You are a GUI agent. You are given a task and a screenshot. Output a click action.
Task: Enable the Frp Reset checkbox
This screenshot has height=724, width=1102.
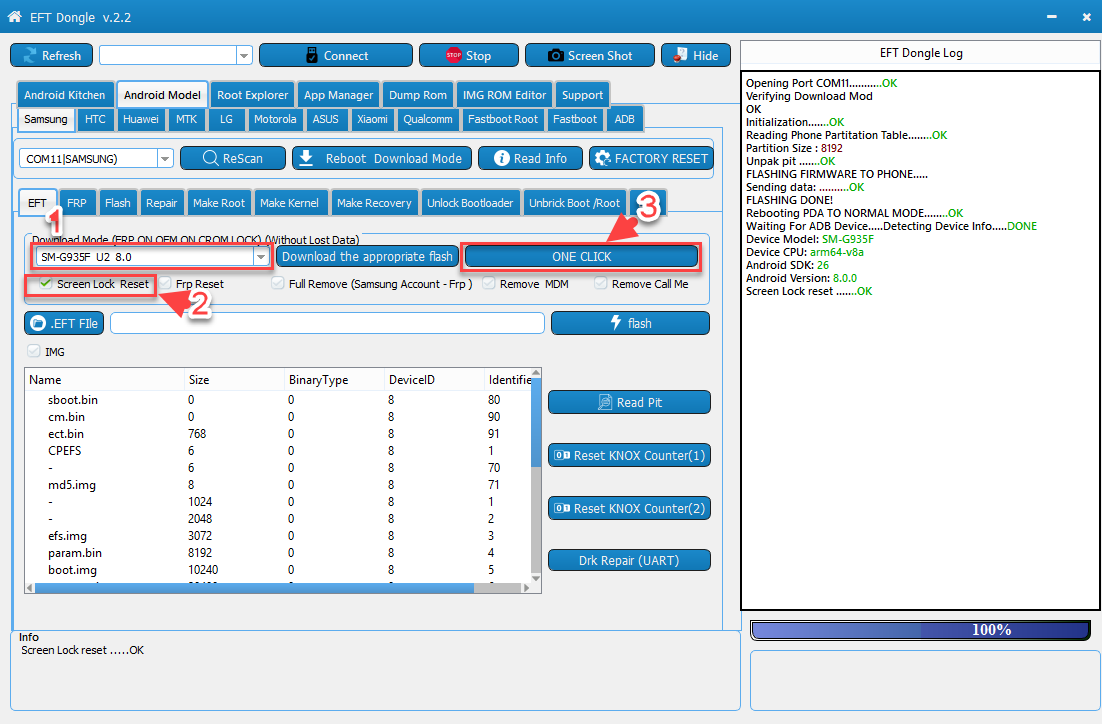(165, 283)
